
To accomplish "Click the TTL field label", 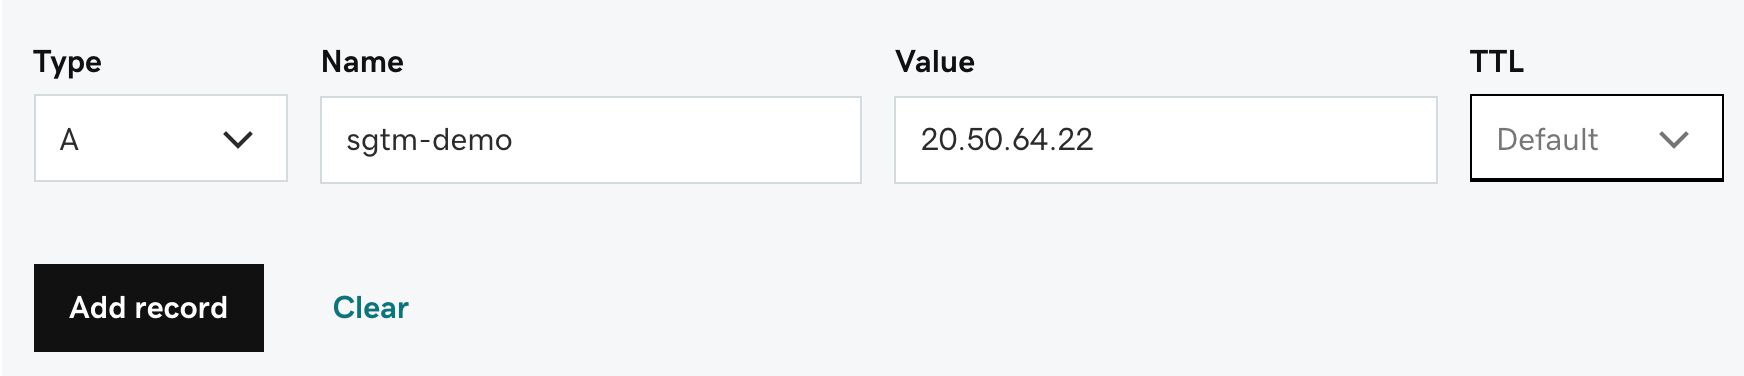I will point(1497,62).
